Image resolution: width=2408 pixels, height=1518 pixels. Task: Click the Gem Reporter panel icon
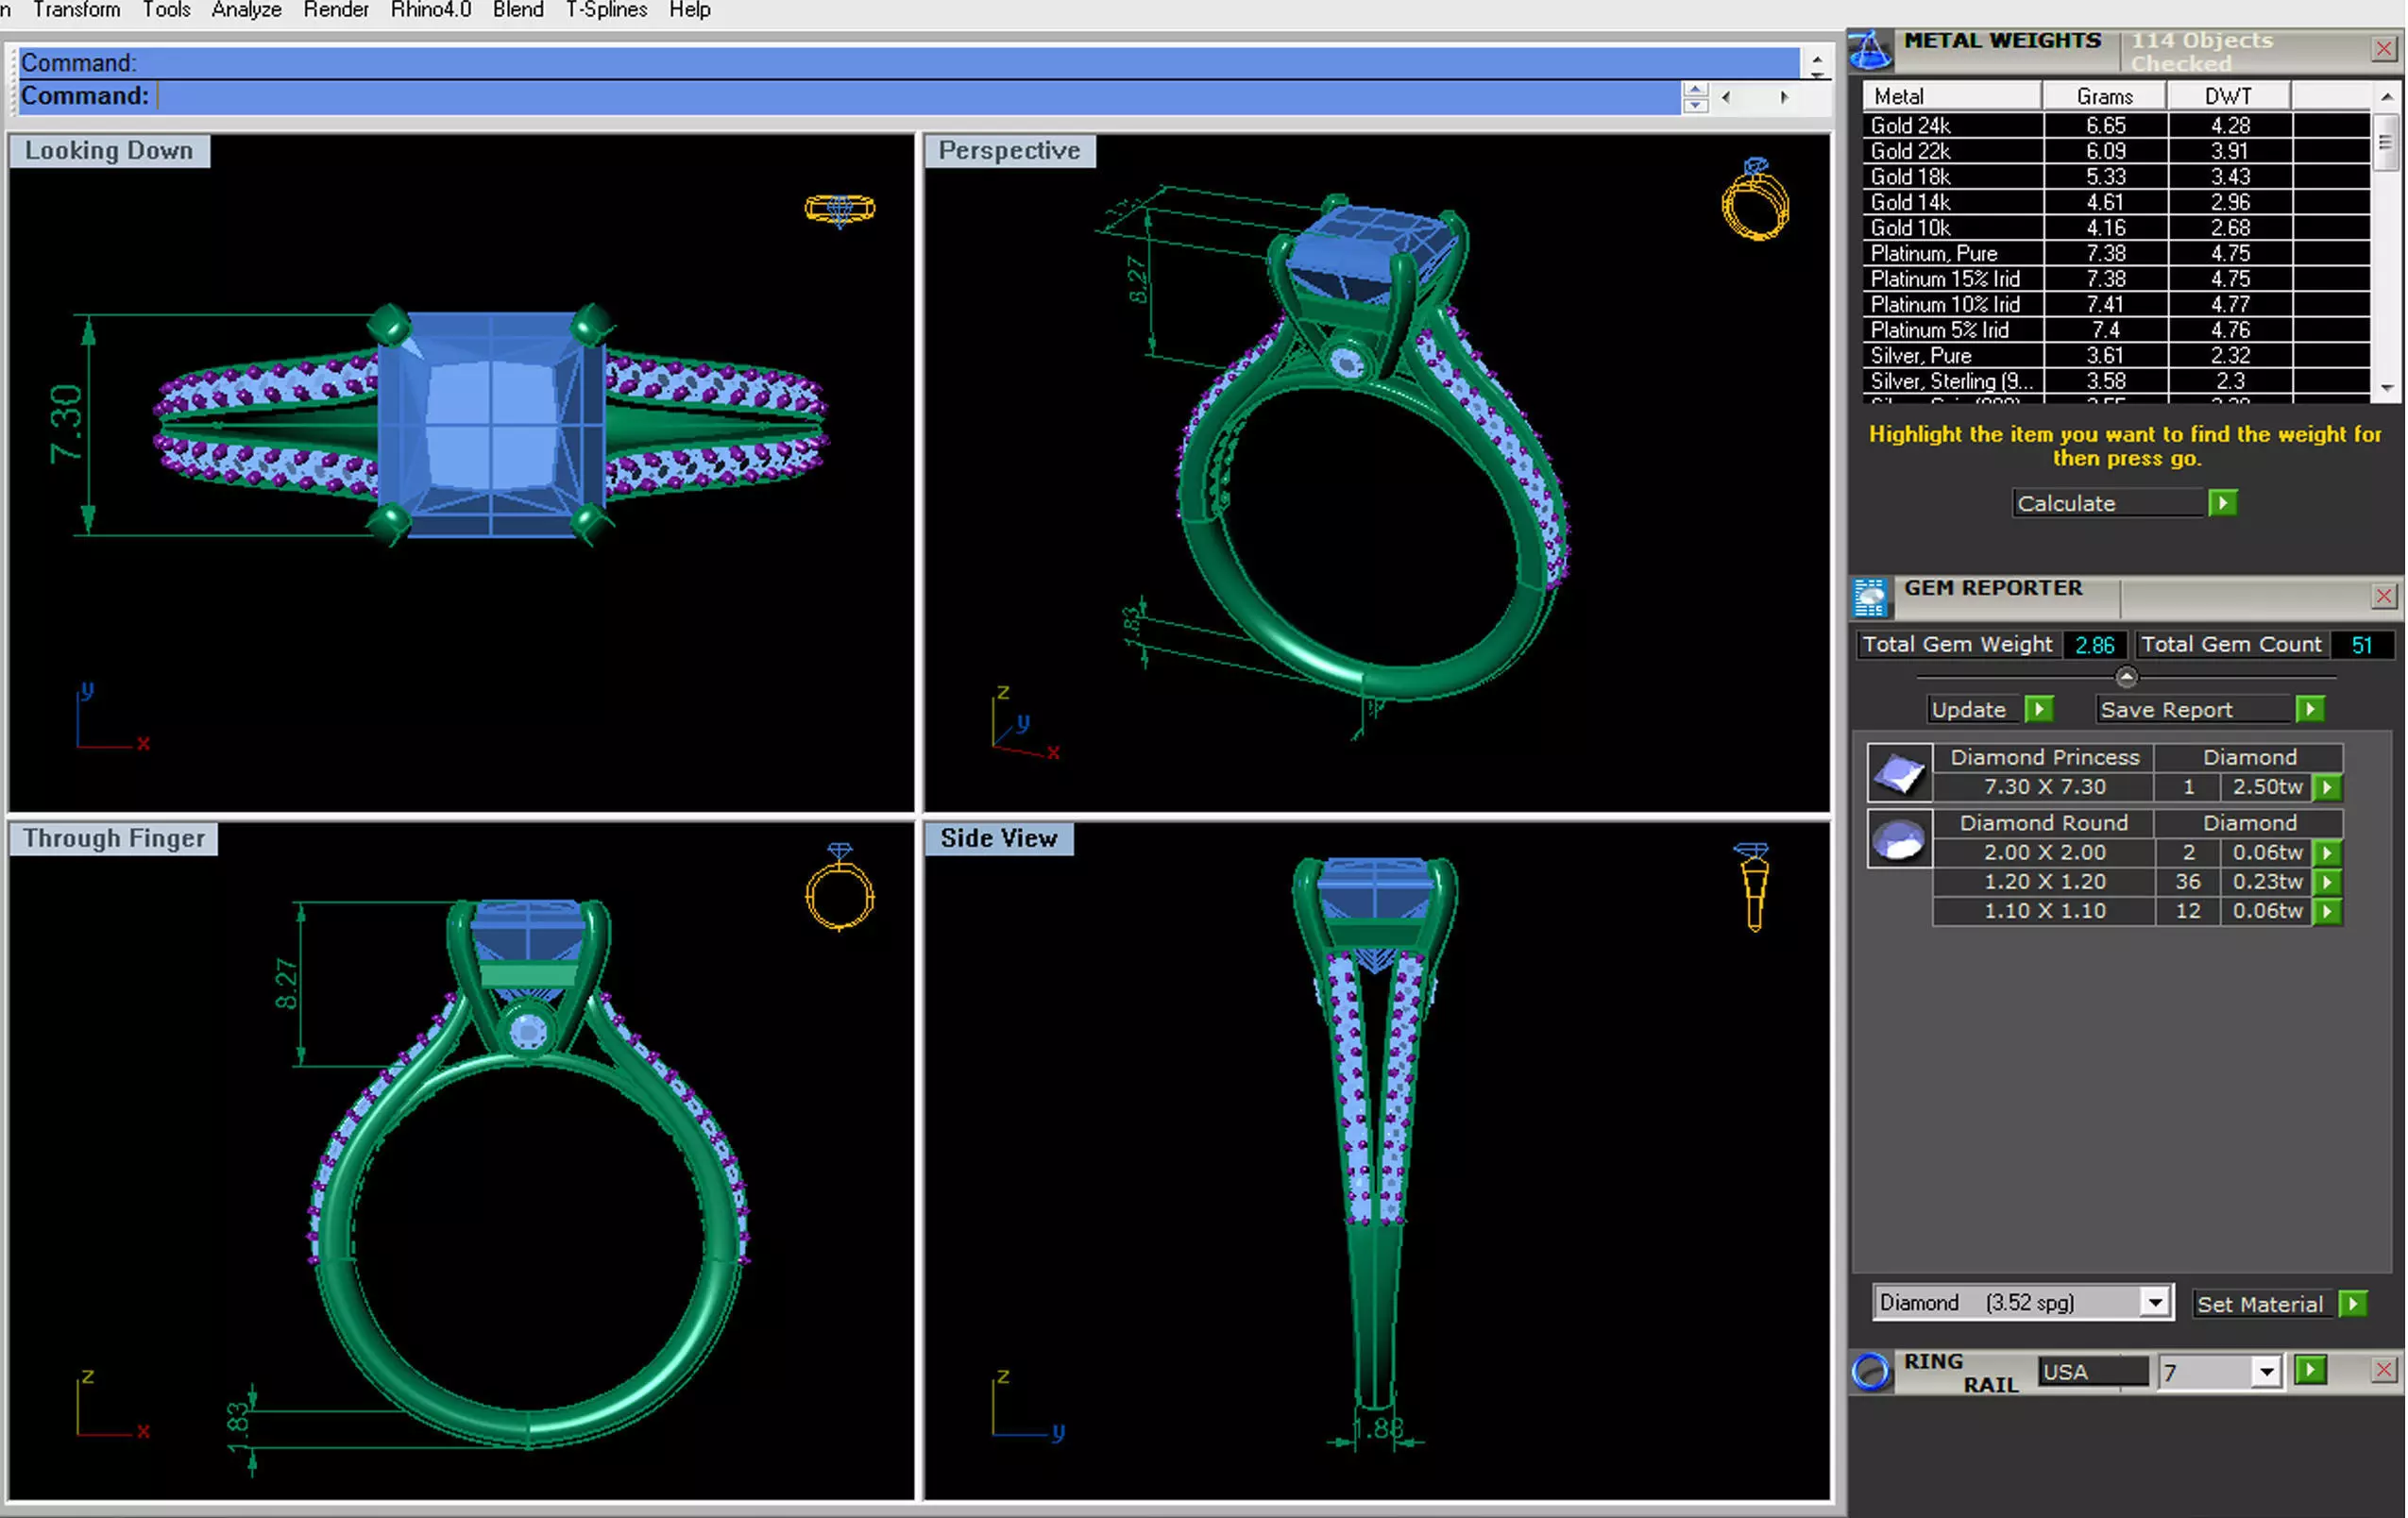point(1870,597)
